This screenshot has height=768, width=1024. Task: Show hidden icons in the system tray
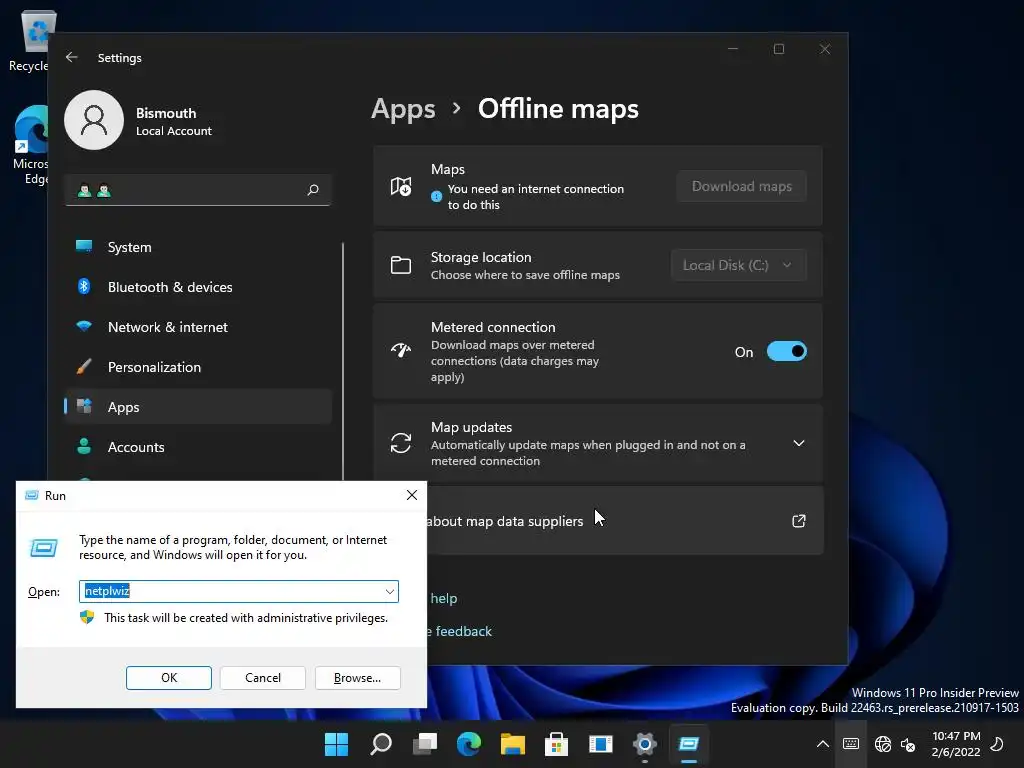pos(823,744)
